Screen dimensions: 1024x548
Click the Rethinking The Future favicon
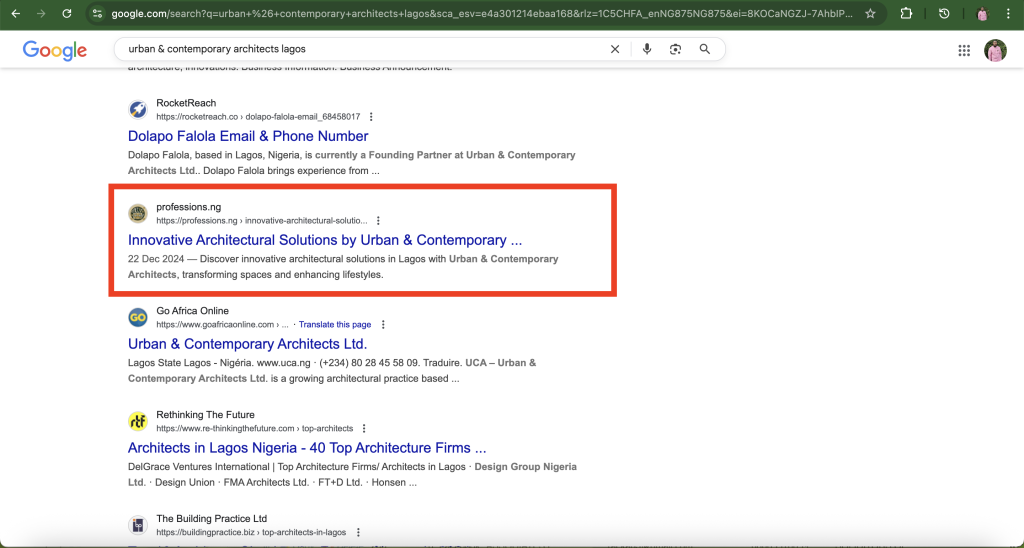click(138, 421)
